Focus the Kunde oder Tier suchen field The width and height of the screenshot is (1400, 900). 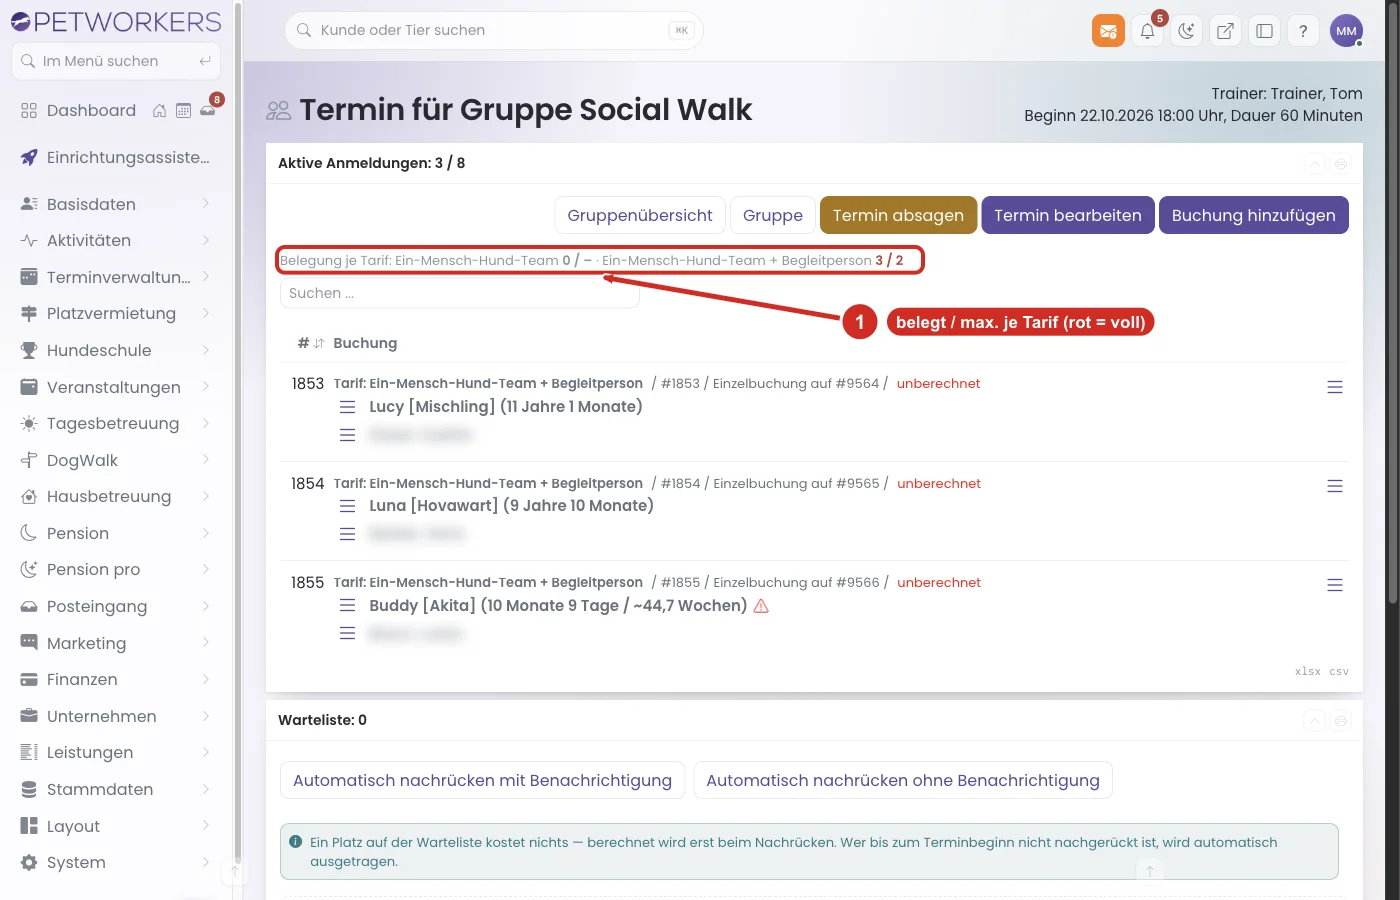(x=494, y=31)
